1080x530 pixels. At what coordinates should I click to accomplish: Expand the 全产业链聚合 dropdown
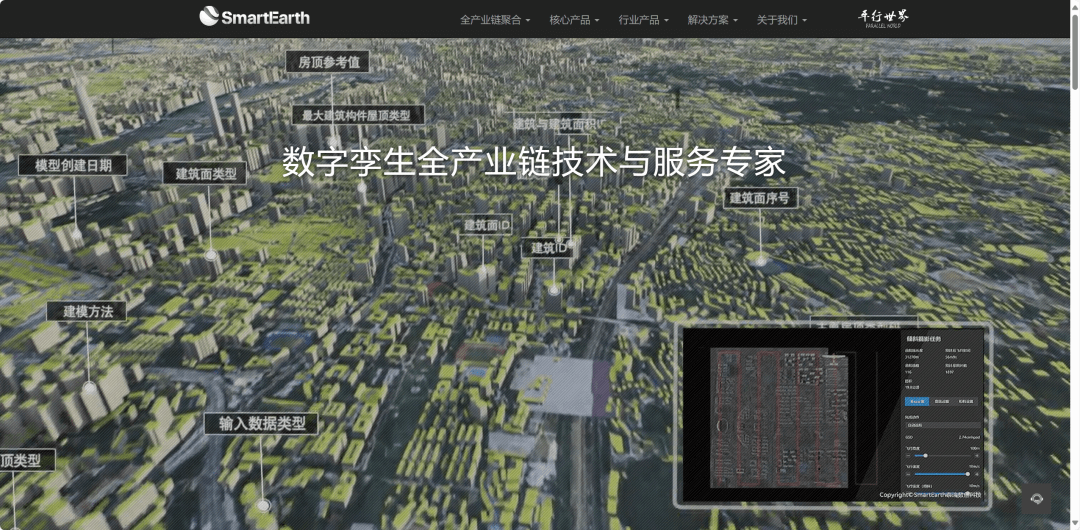pyautogui.click(x=495, y=20)
